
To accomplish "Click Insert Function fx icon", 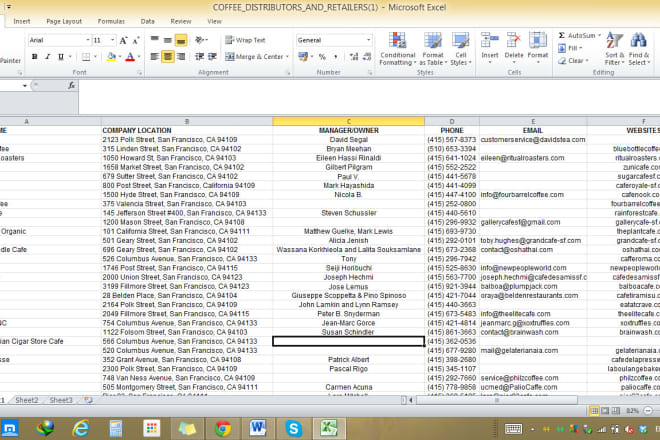I will point(72,85).
